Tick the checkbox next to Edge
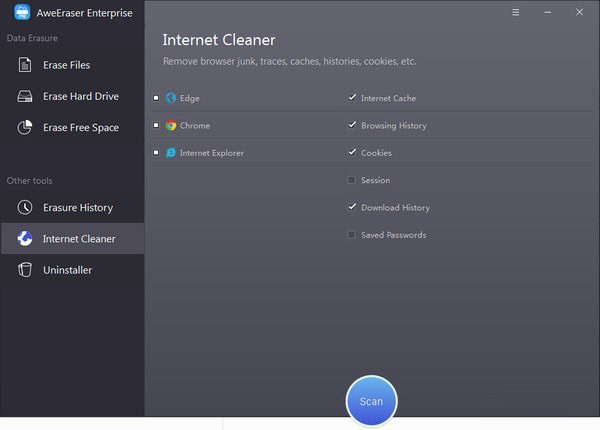Screen dimensions: 600x430 point(156,98)
